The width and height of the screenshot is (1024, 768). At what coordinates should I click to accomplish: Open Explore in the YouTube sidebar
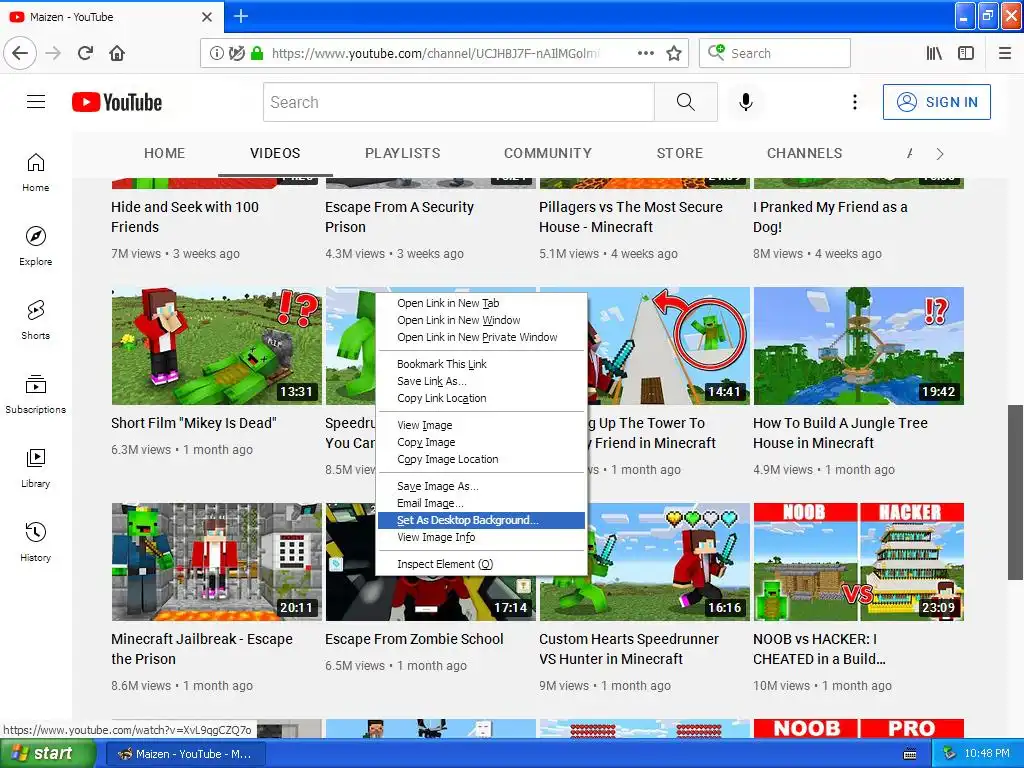(x=36, y=246)
